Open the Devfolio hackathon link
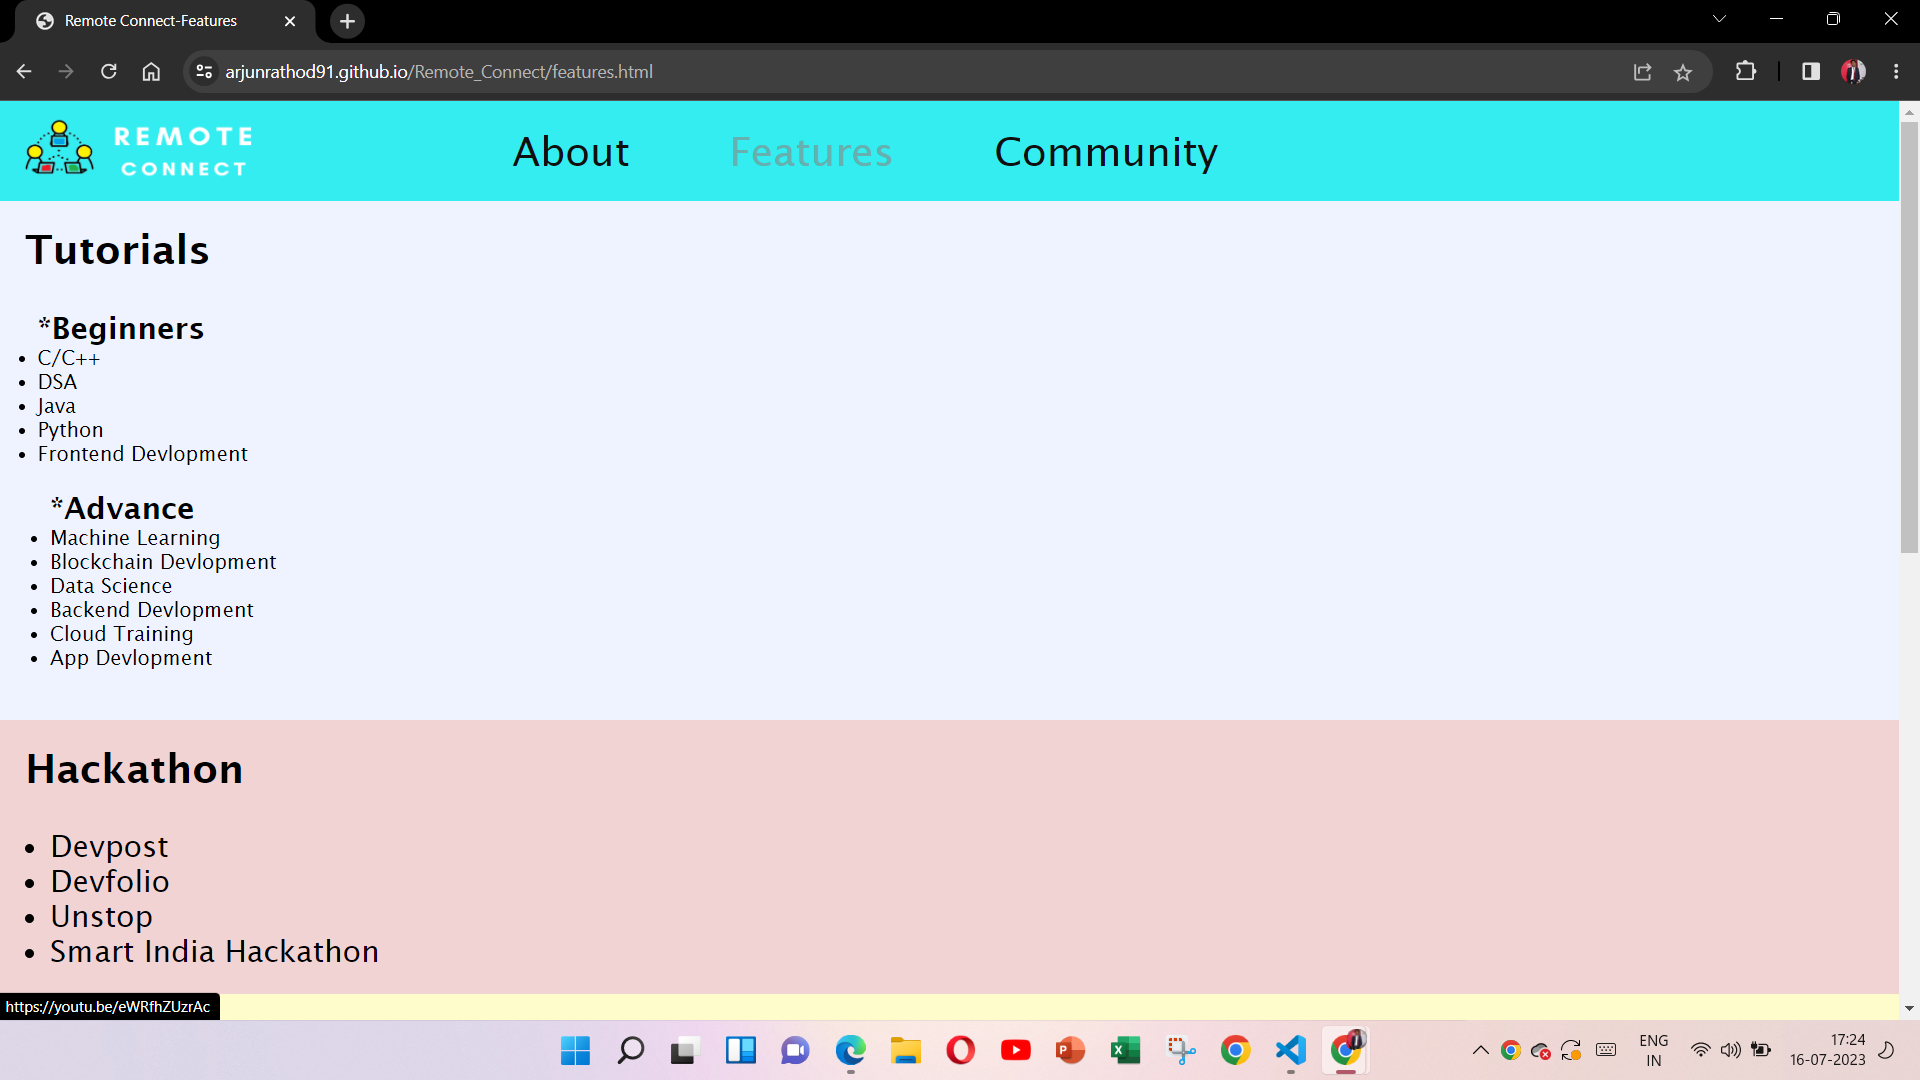 click(x=110, y=882)
